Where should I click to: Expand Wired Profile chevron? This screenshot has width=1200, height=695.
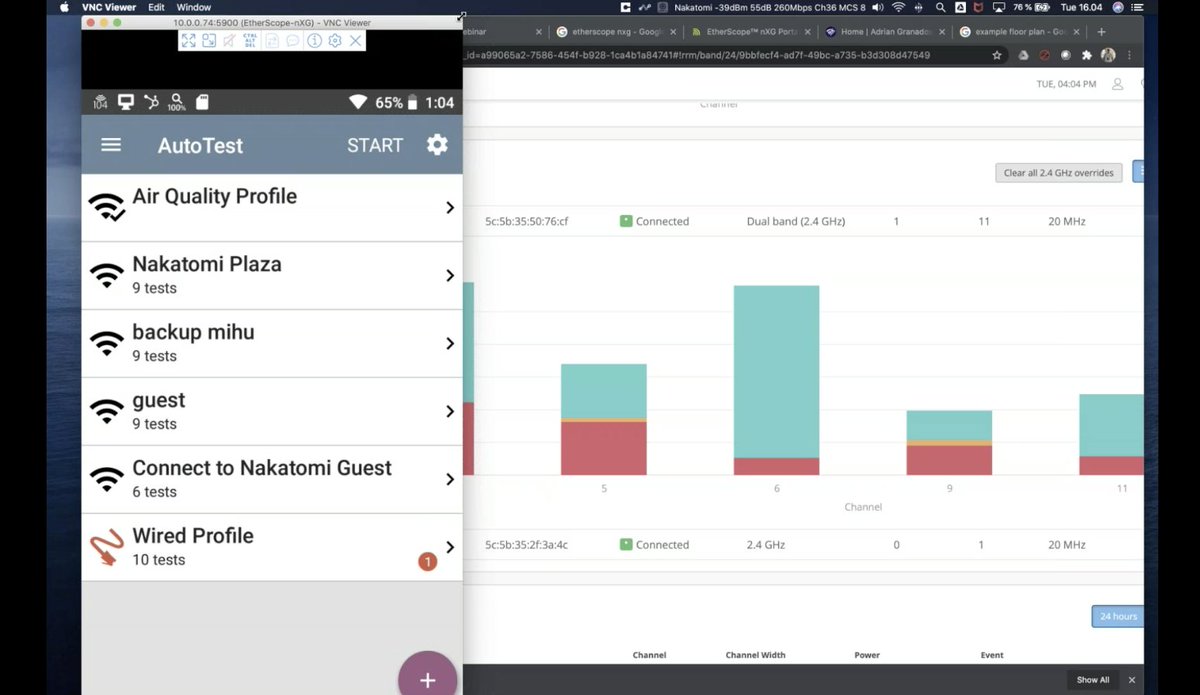pyautogui.click(x=450, y=547)
